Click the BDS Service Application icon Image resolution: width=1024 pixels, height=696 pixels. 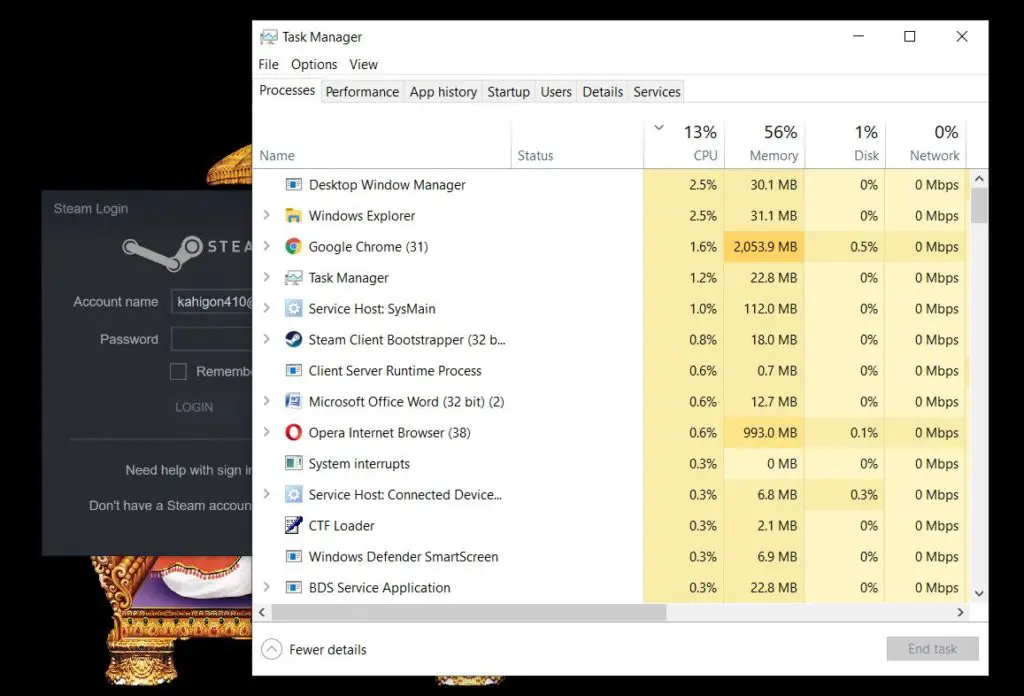pos(294,588)
